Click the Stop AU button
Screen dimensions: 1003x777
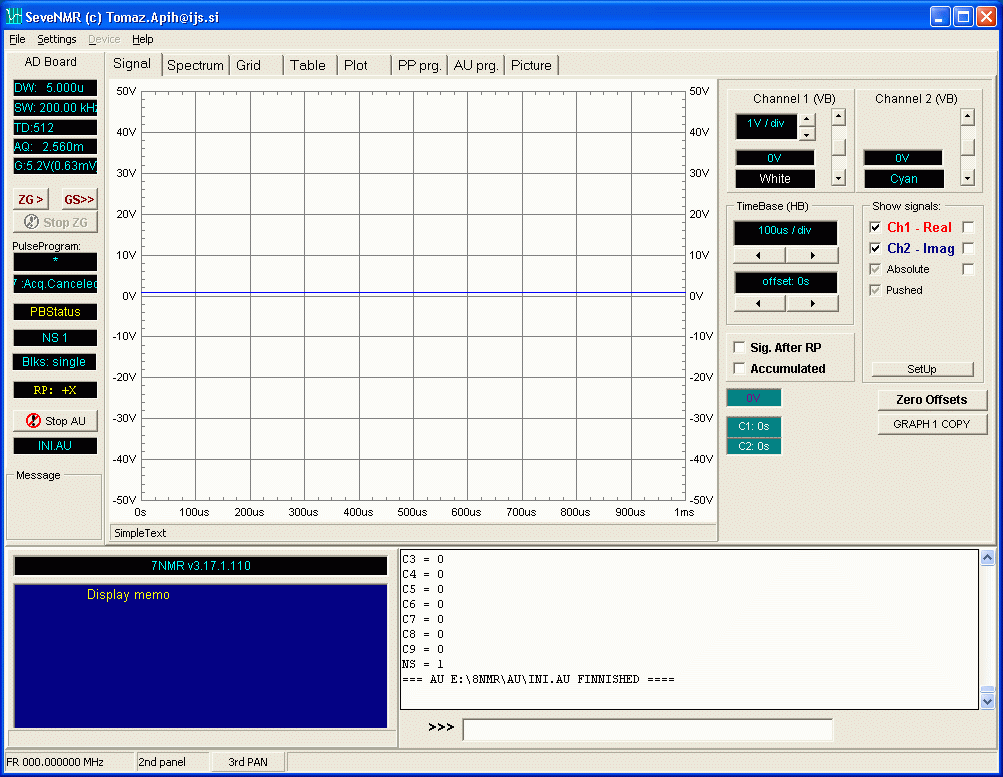55,421
